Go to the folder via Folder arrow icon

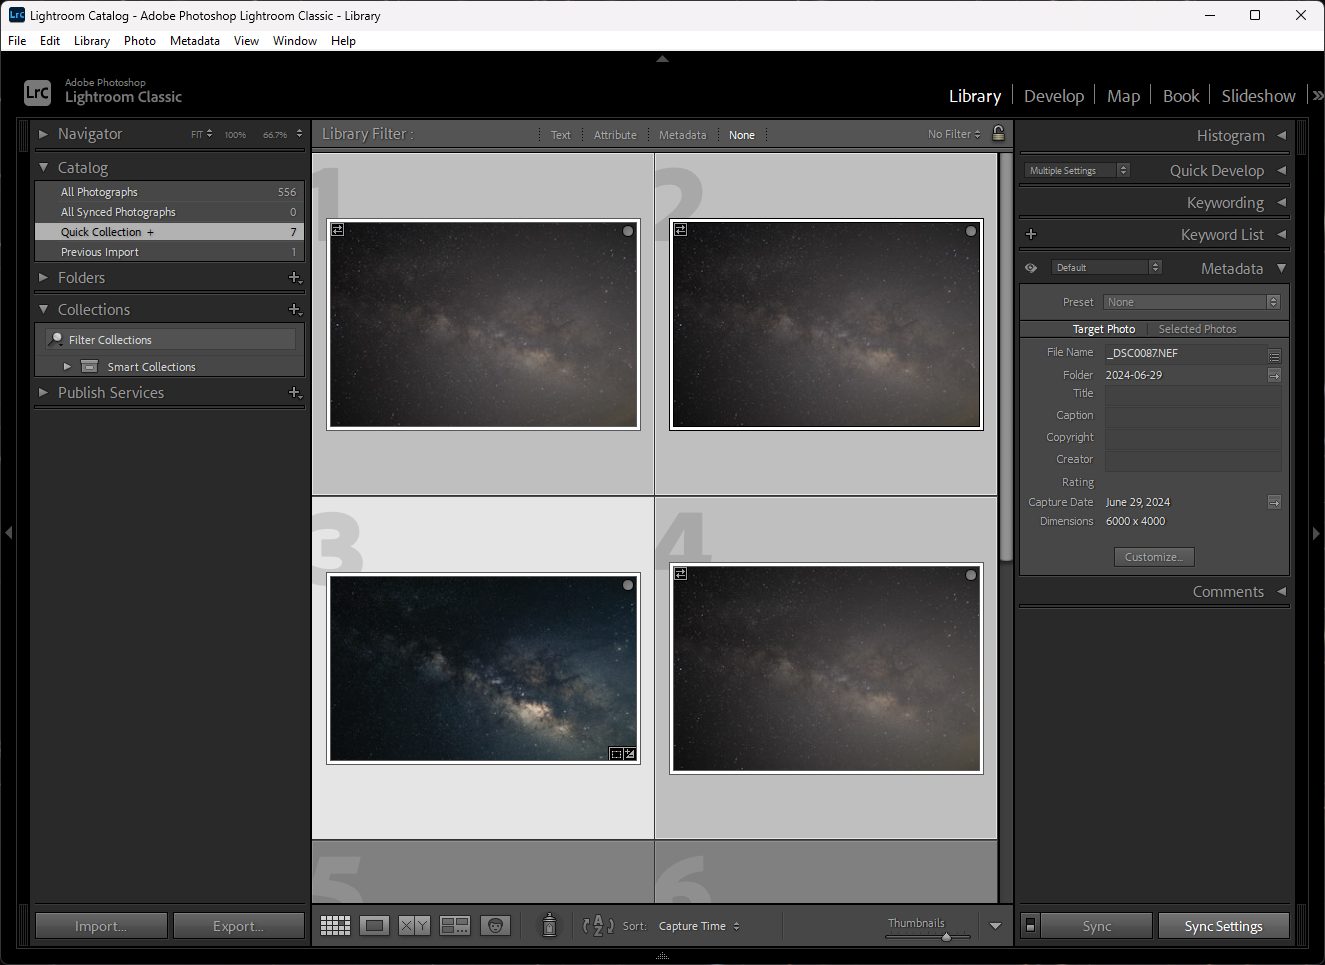click(1274, 375)
